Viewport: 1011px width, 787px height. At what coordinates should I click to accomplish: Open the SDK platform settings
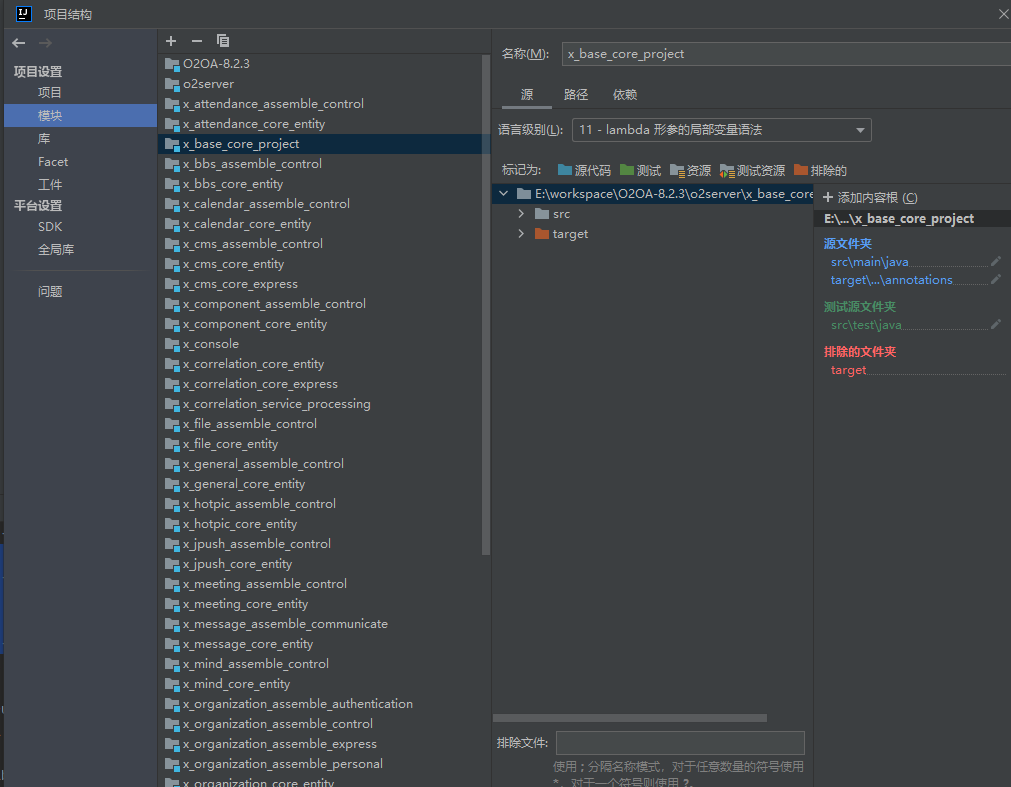50,227
